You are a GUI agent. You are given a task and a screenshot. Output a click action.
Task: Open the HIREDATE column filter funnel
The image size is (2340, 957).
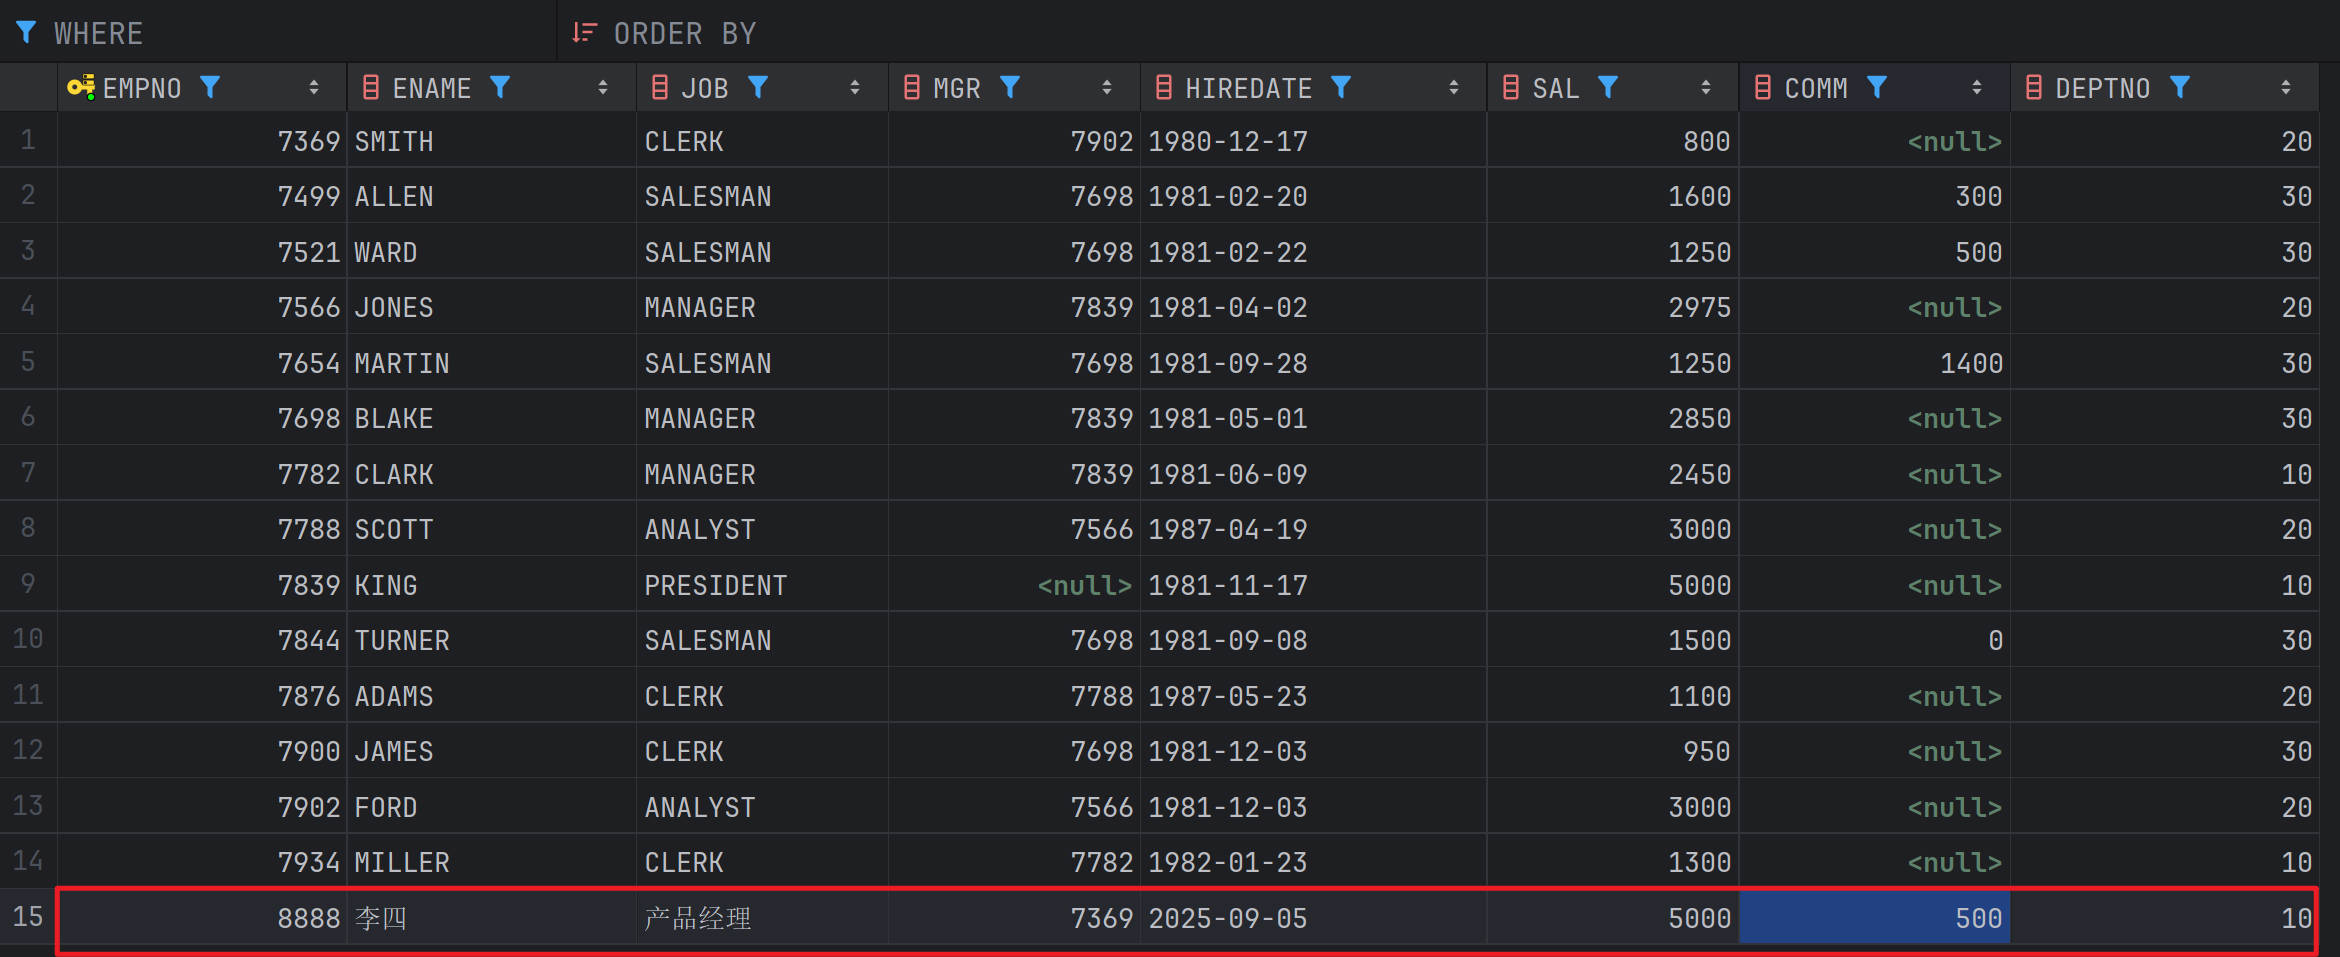coord(1341,88)
